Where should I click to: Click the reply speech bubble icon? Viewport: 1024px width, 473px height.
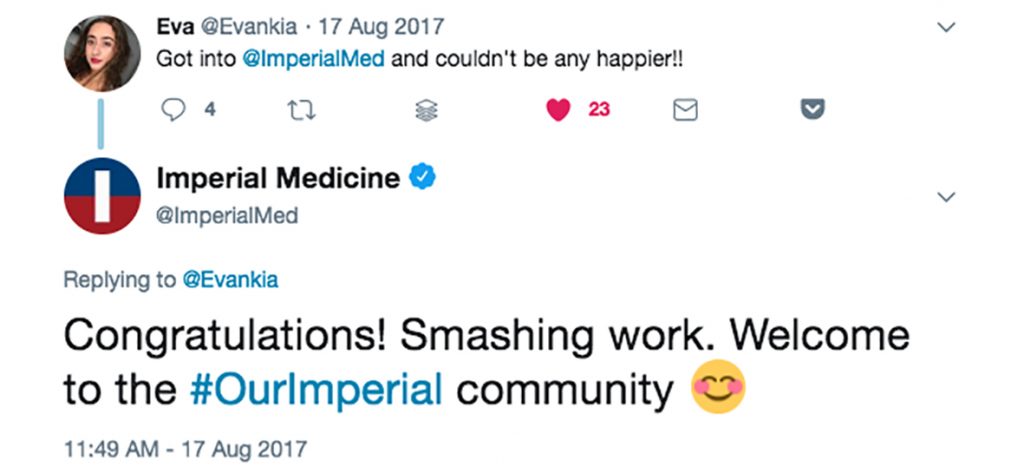[174, 111]
